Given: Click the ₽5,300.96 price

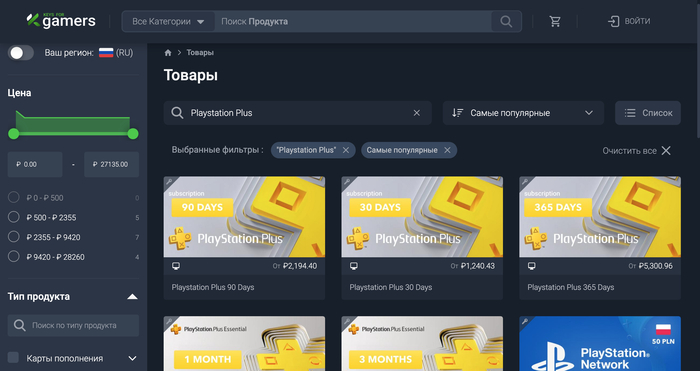Looking at the screenshot, I should (x=655, y=266).
